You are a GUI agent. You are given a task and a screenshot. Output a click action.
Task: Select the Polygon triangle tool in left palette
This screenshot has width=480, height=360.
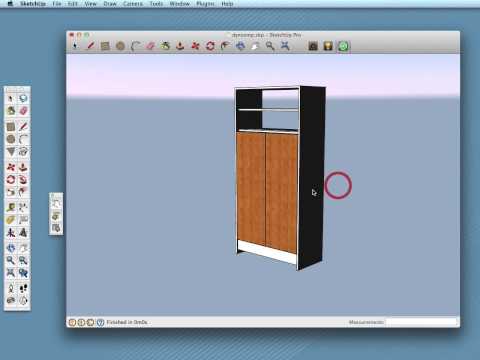coord(11,152)
